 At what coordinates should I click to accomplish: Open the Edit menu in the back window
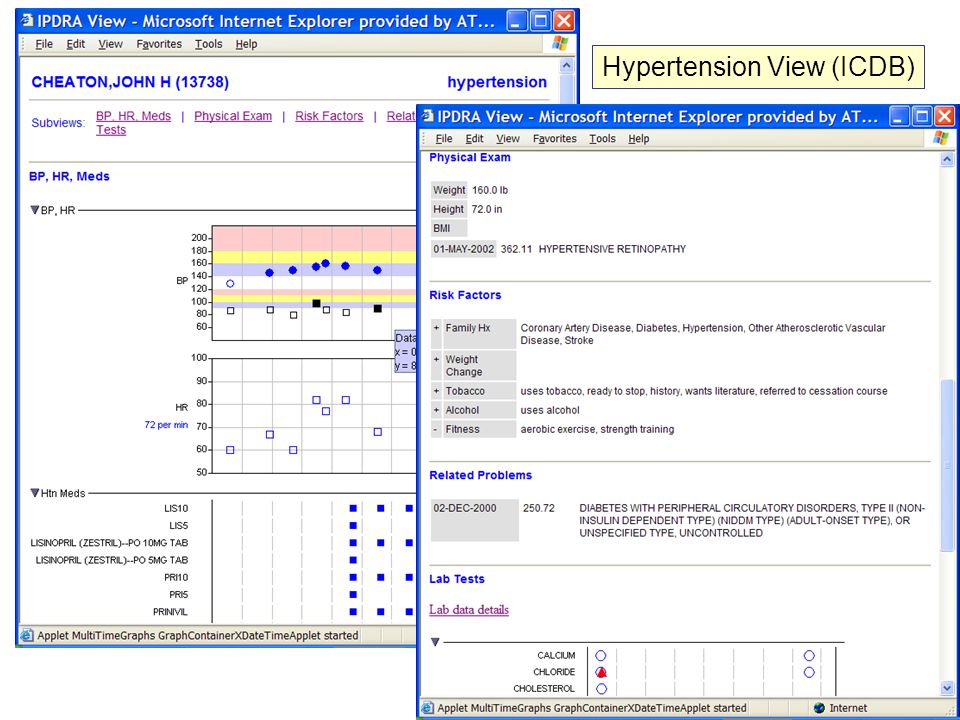pos(76,44)
